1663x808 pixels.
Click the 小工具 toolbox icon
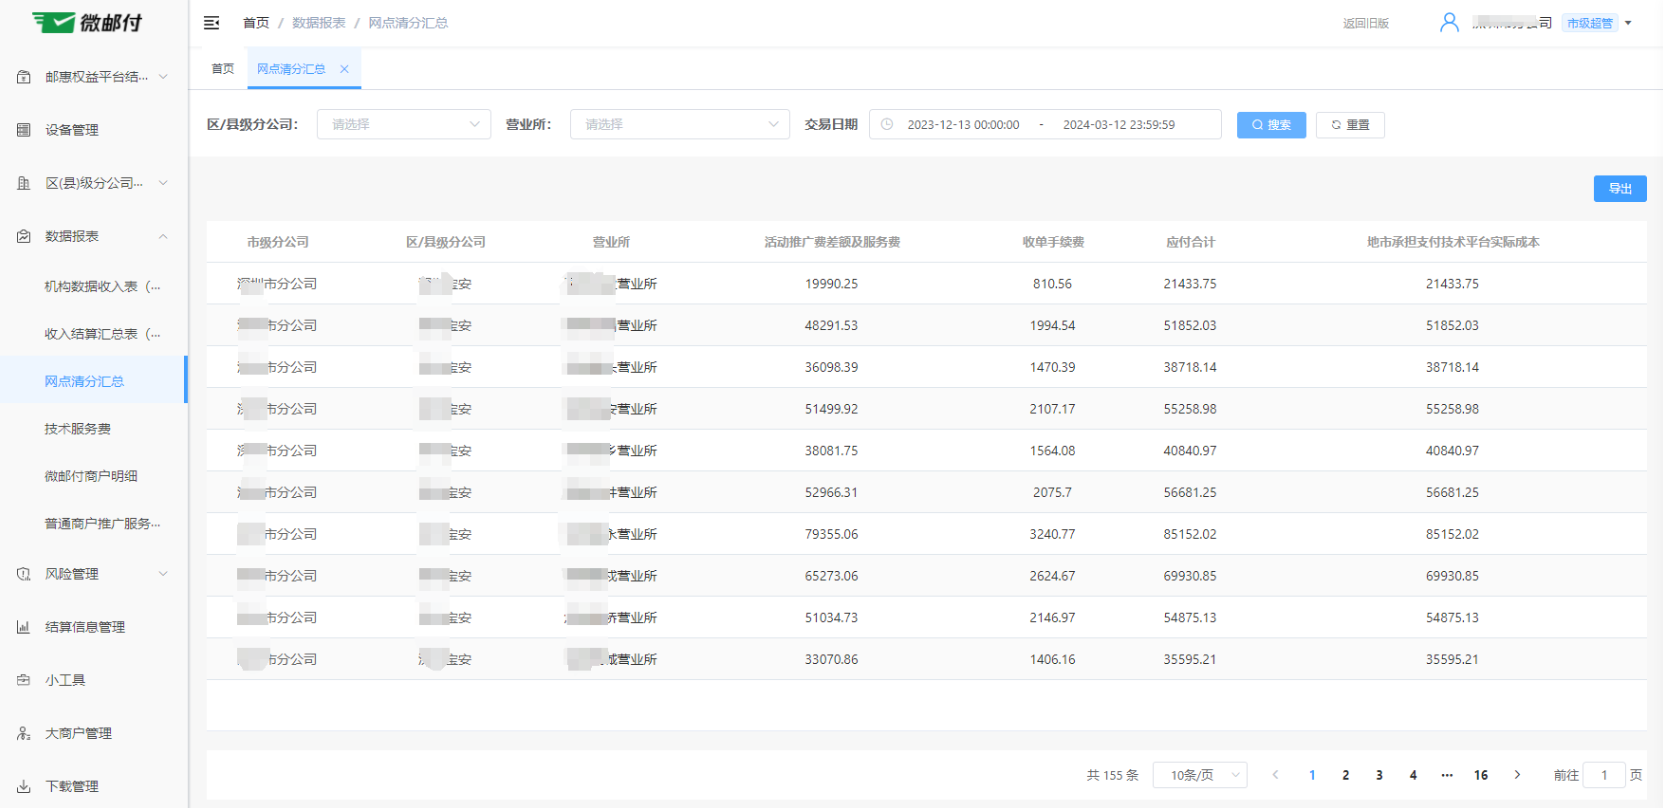(x=24, y=680)
